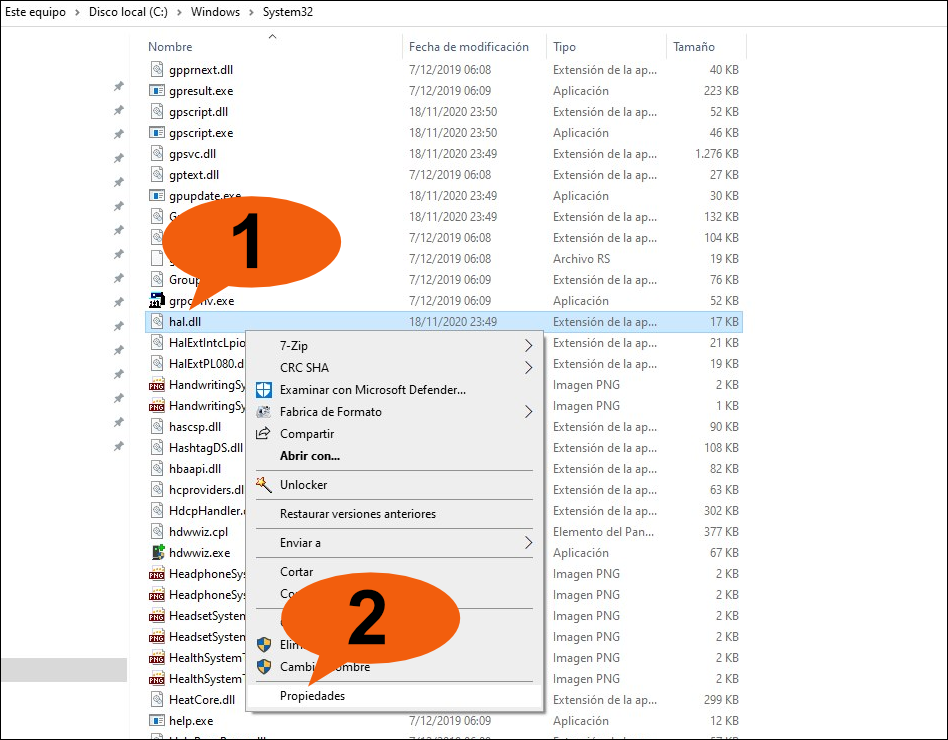Click the Unlocker wand icon

click(264, 484)
